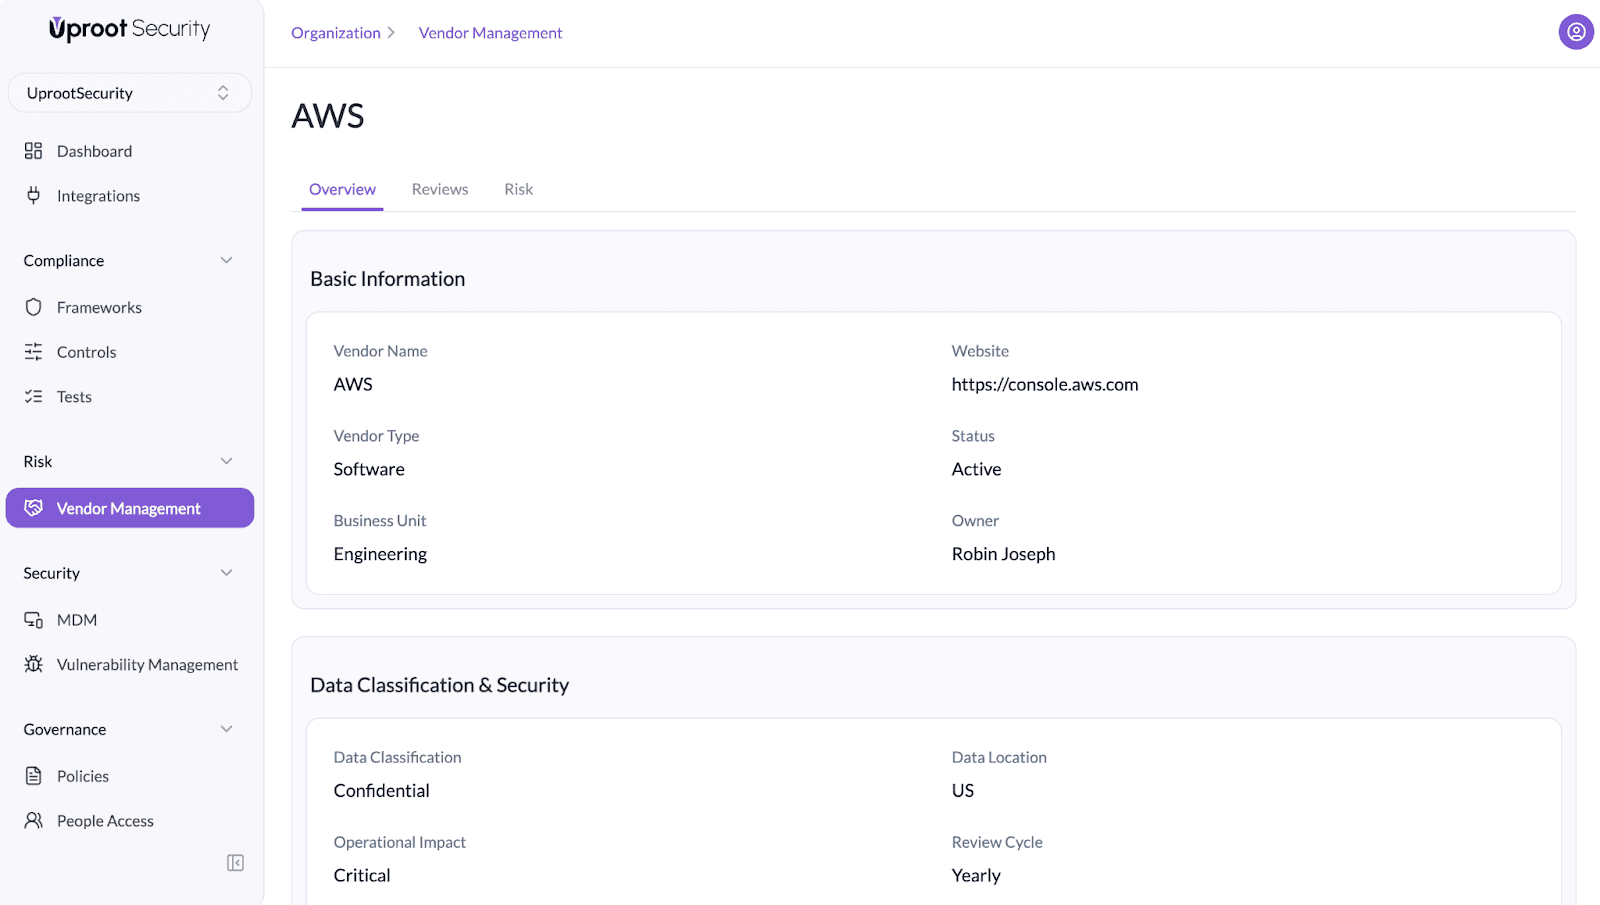The height and width of the screenshot is (905, 1600).
Task: Open the user profile avatar
Action: point(1575,32)
